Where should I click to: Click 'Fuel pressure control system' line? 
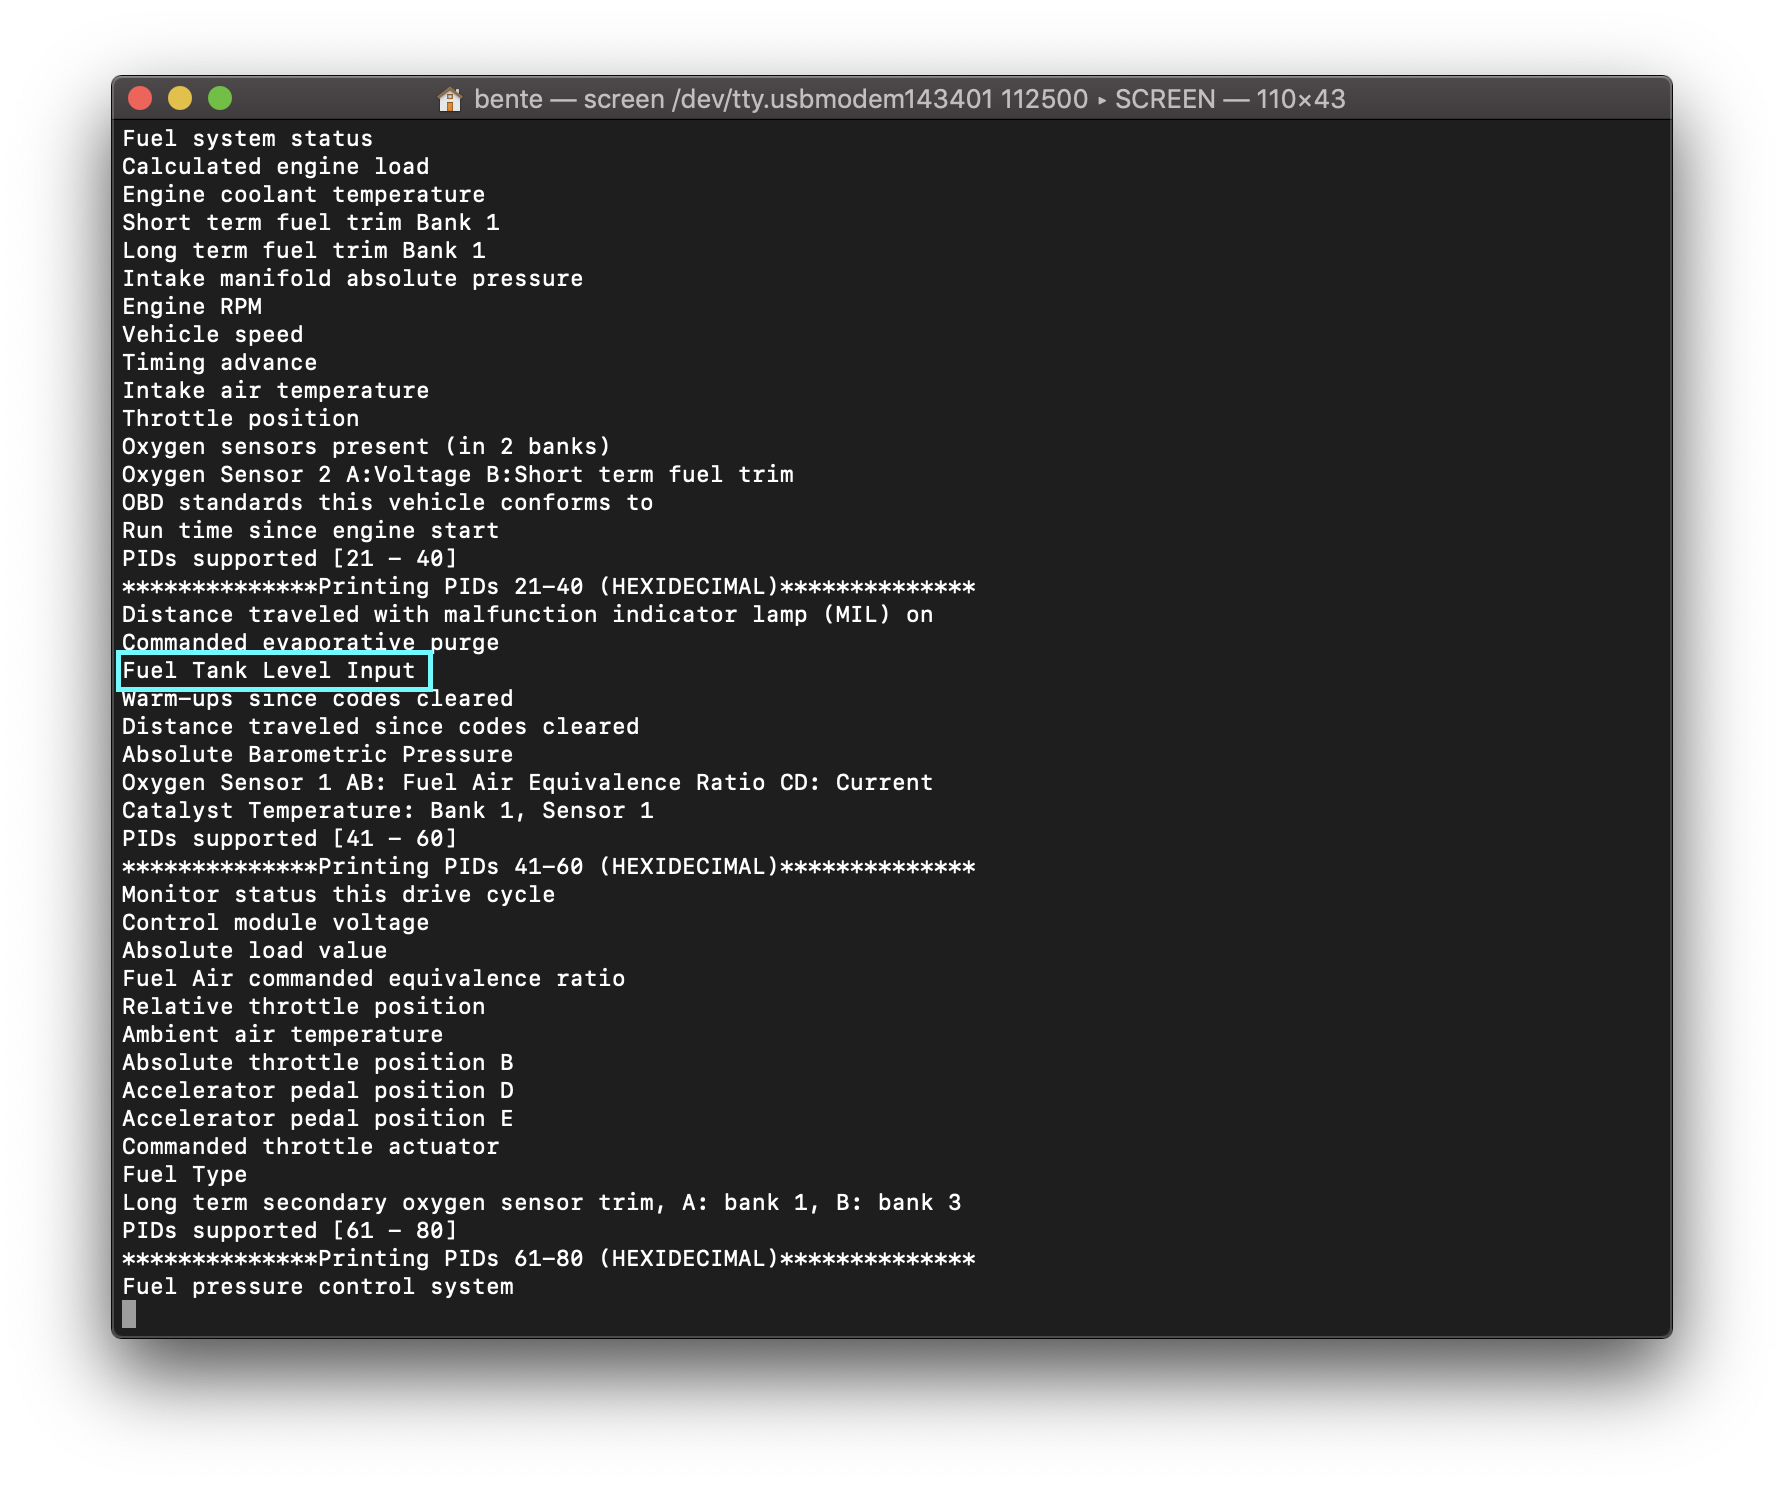click(317, 1287)
